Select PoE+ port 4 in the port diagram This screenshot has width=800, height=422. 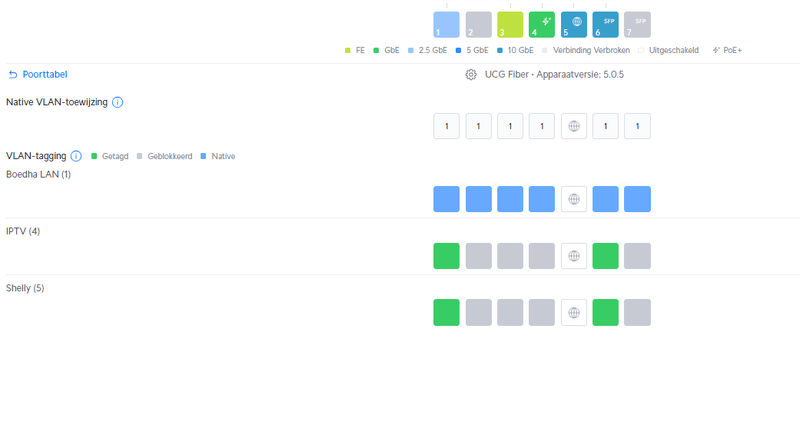(542, 24)
